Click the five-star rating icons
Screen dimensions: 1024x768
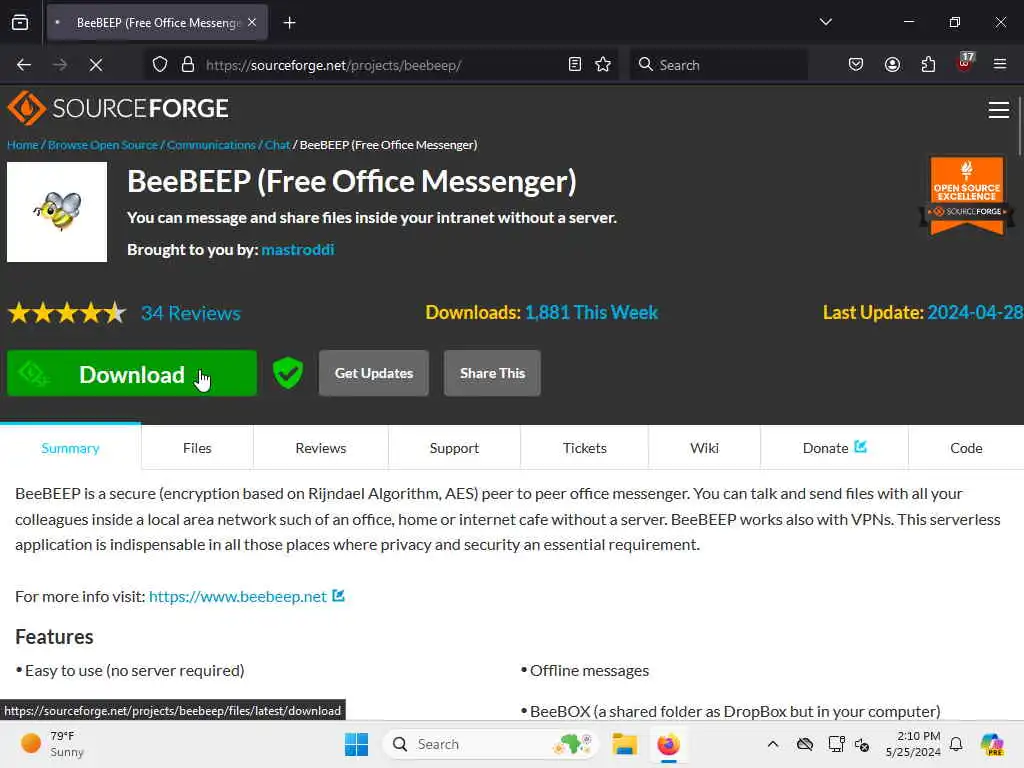67,313
